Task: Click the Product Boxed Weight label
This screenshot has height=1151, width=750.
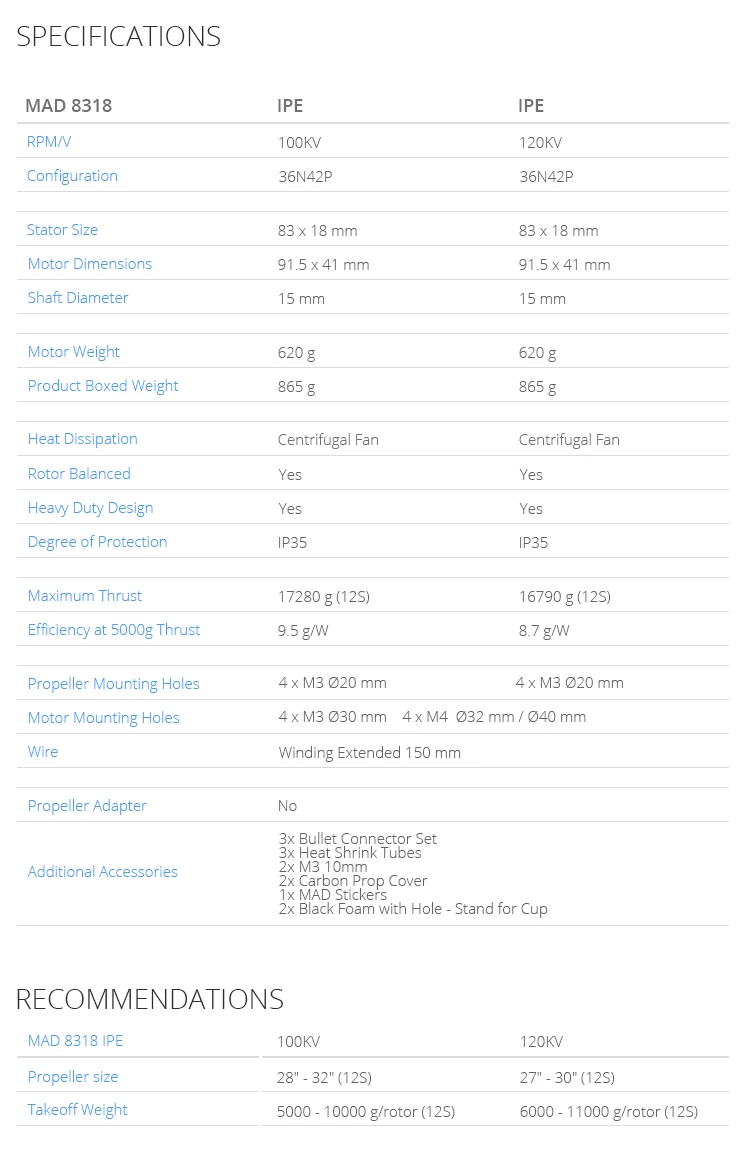Action: click(103, 386)
